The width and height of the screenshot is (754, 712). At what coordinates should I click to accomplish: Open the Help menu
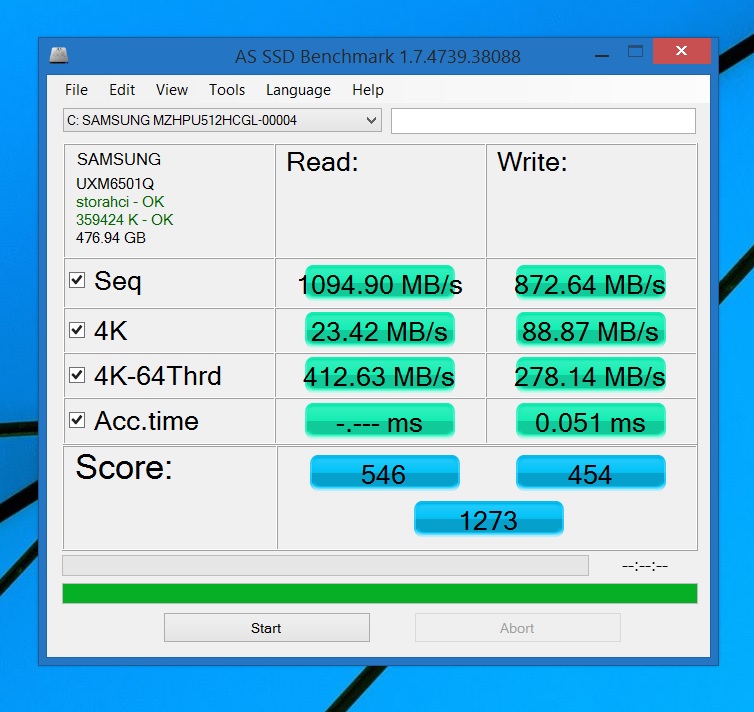point(368,90)
